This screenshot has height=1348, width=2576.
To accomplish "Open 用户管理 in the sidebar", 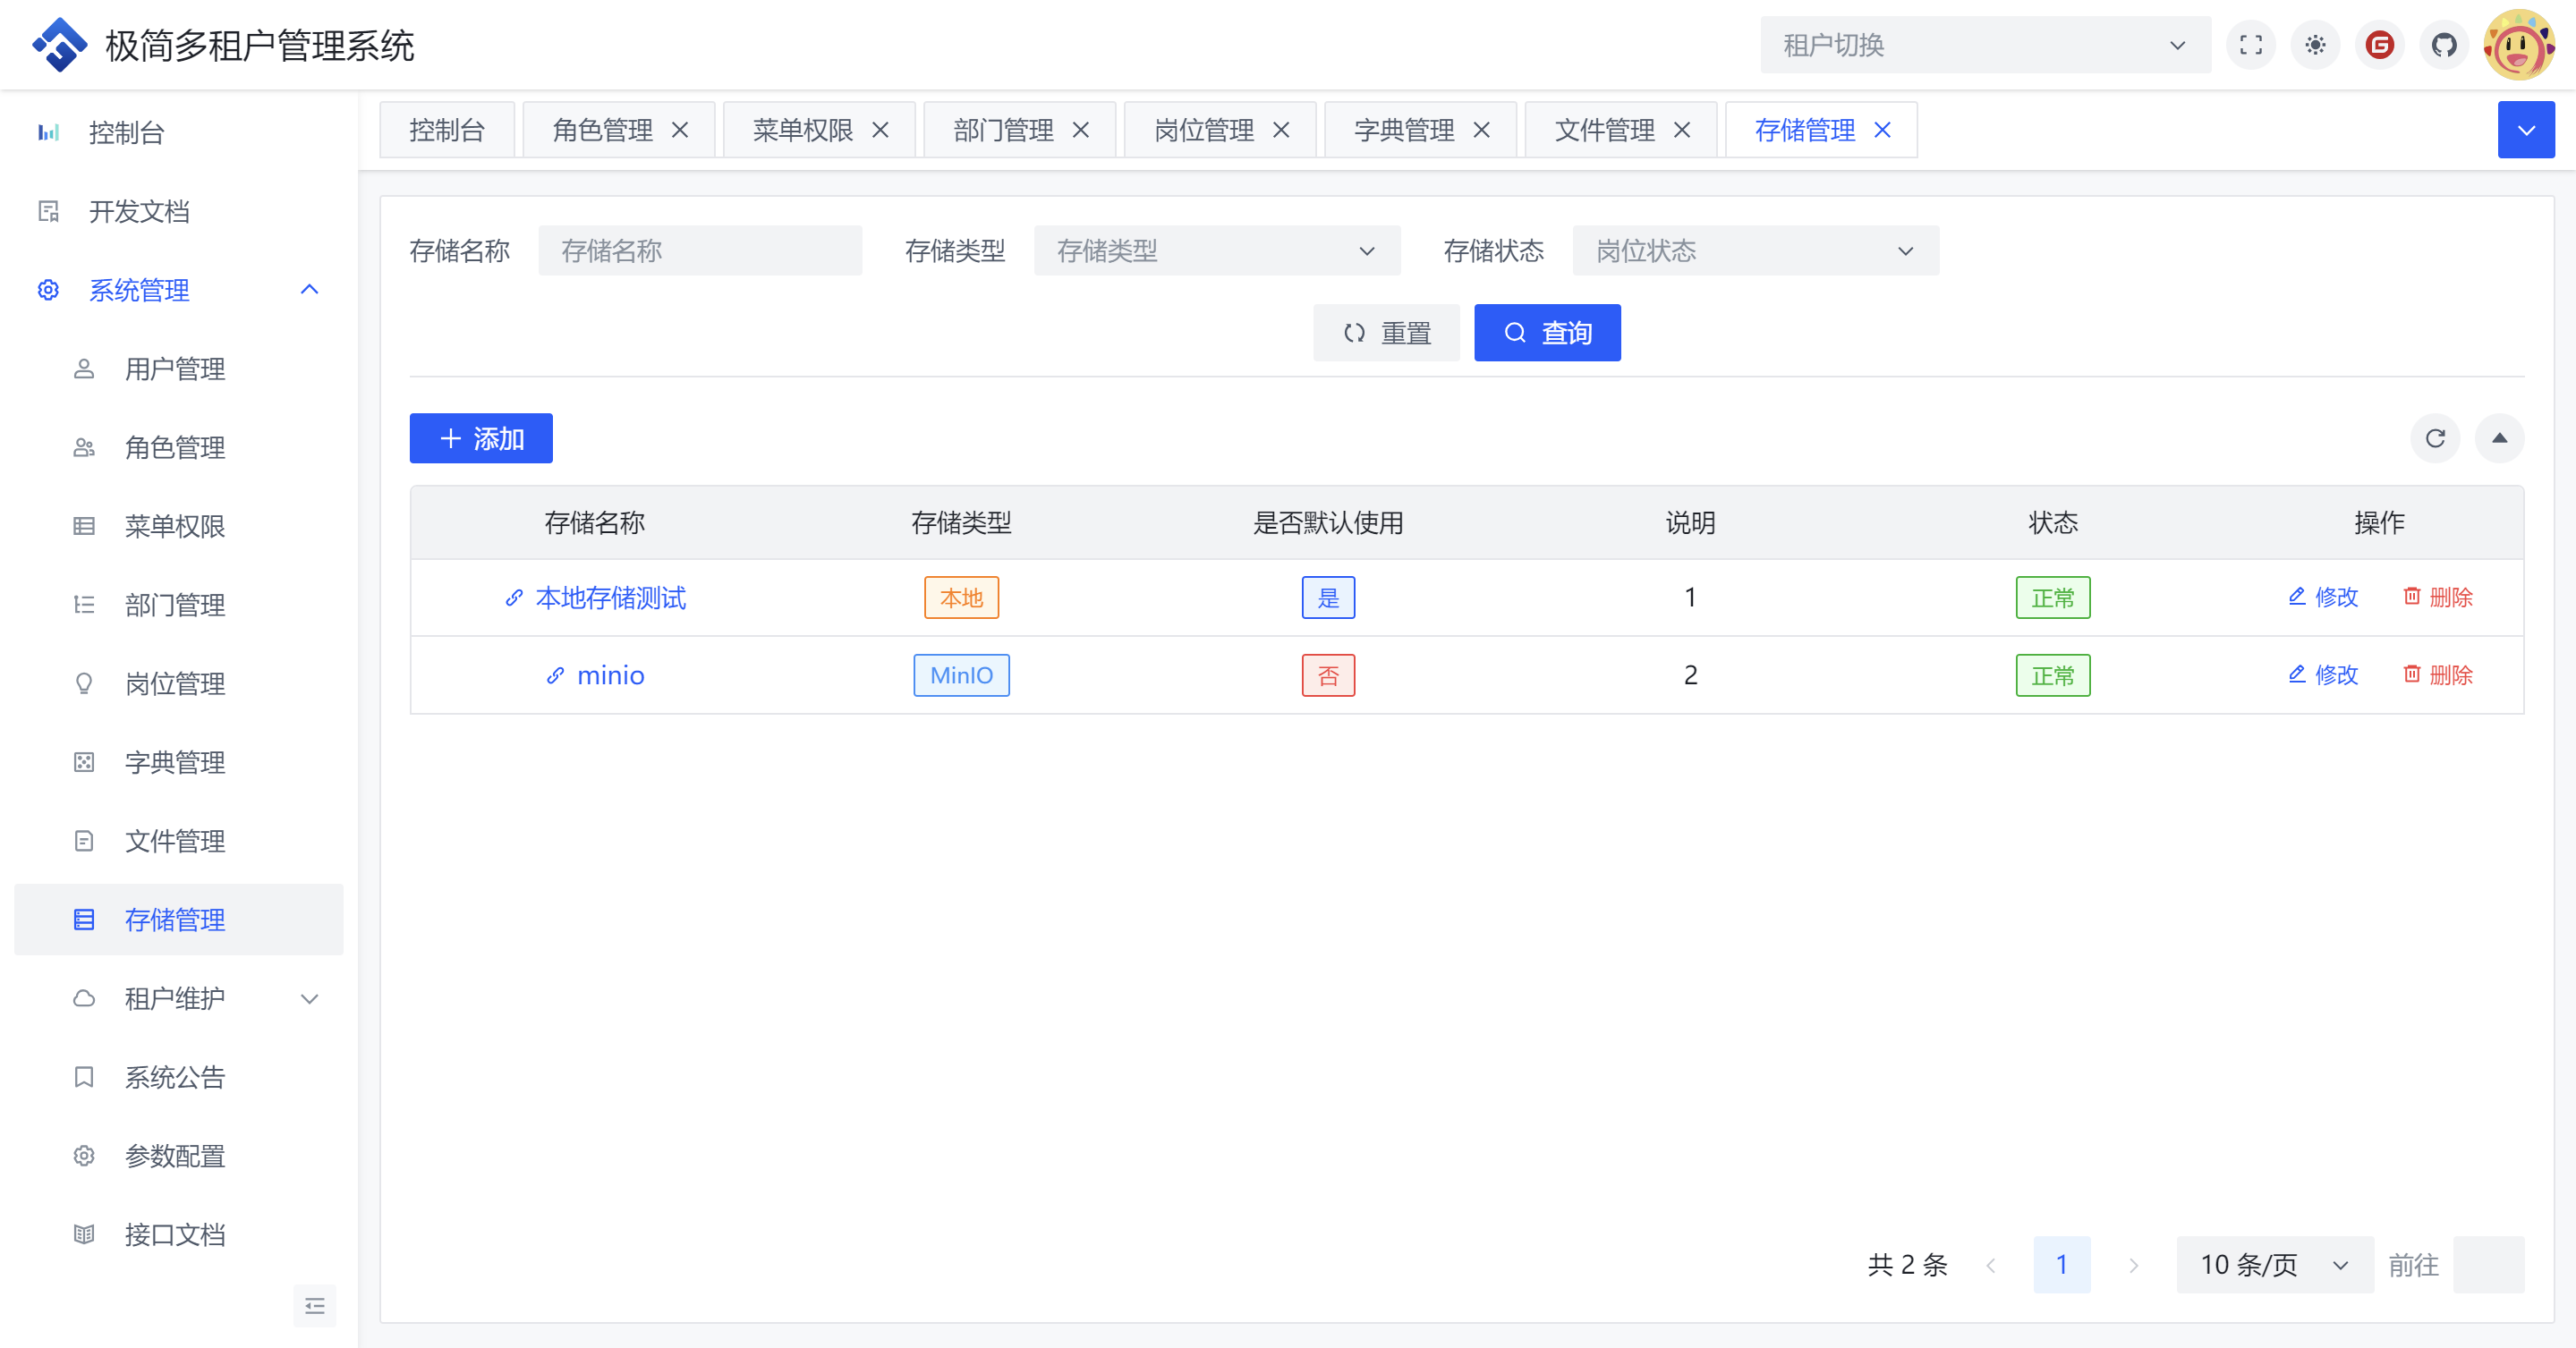I will point(174,369).
